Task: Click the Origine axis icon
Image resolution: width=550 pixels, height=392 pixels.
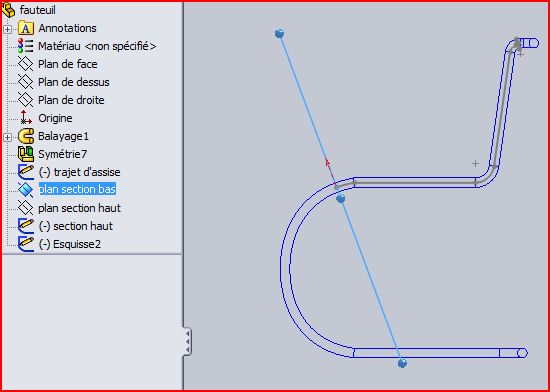Action: pos(26,118)
